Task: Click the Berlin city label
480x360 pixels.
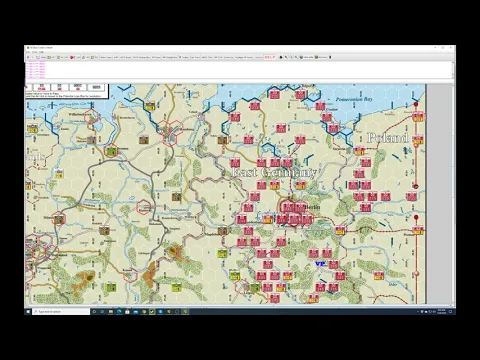Action: click(313, 207)
